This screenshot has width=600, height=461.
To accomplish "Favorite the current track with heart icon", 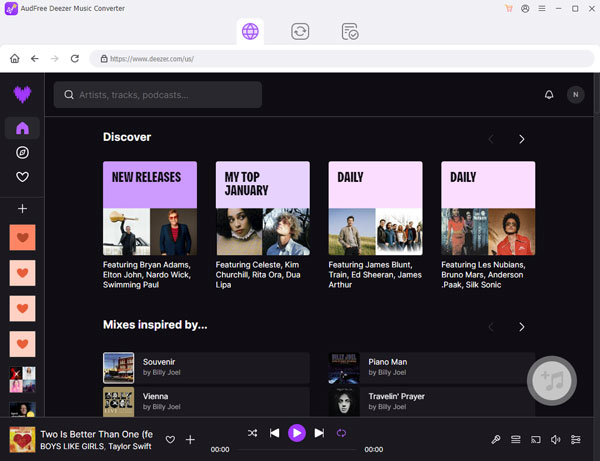I will pos(170,440).
